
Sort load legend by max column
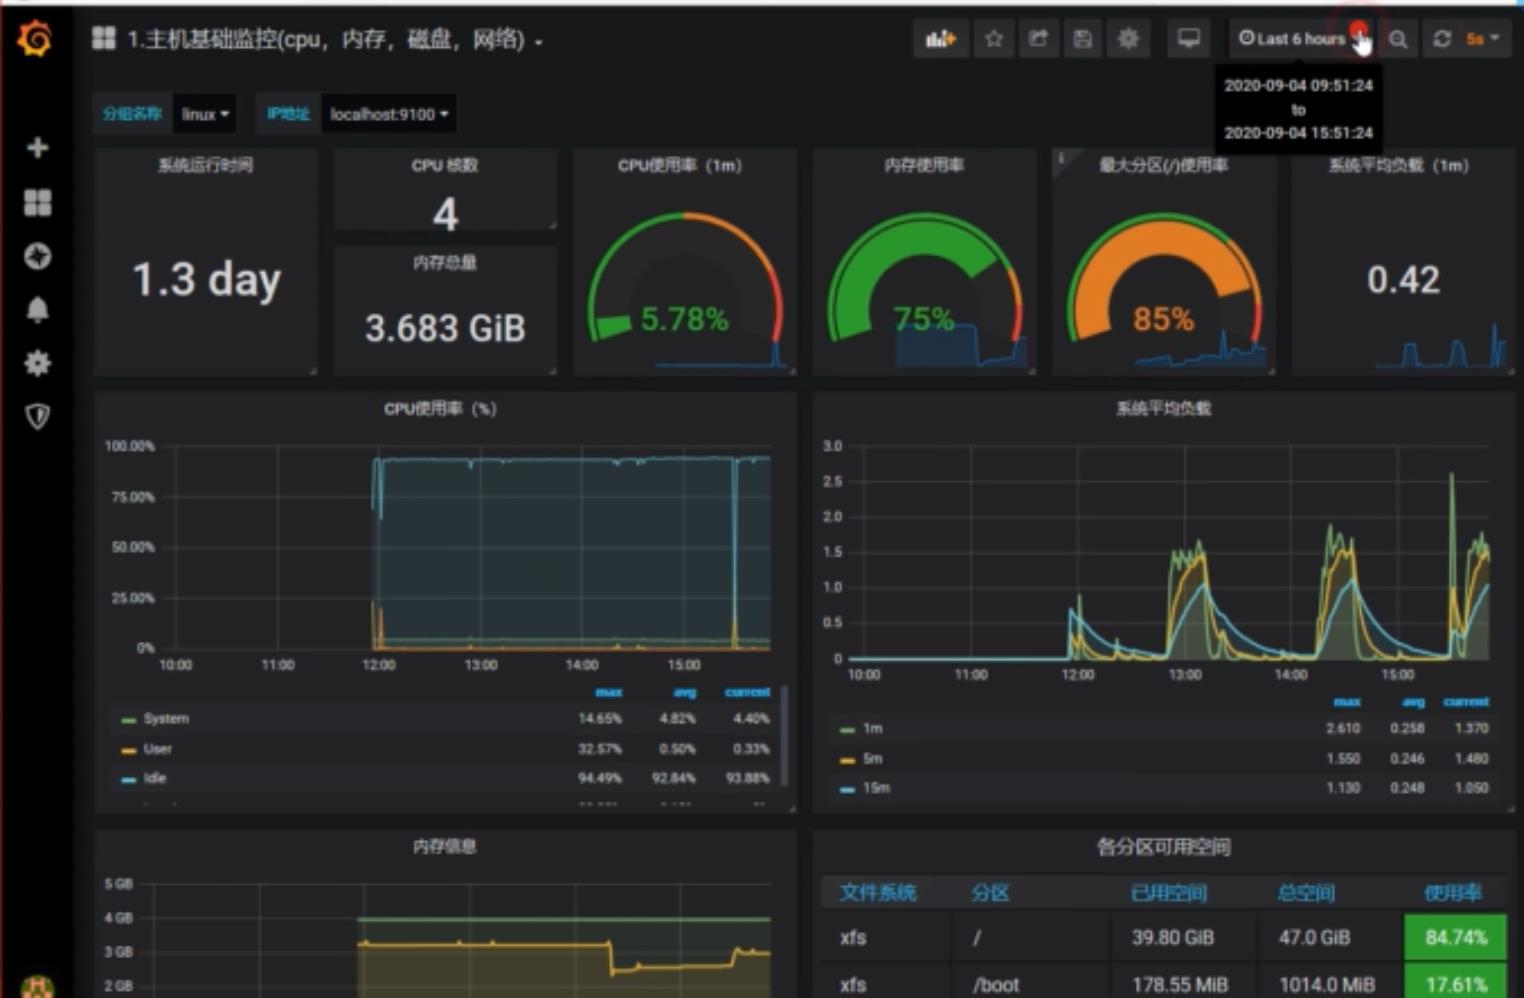tap(1347, 702)
